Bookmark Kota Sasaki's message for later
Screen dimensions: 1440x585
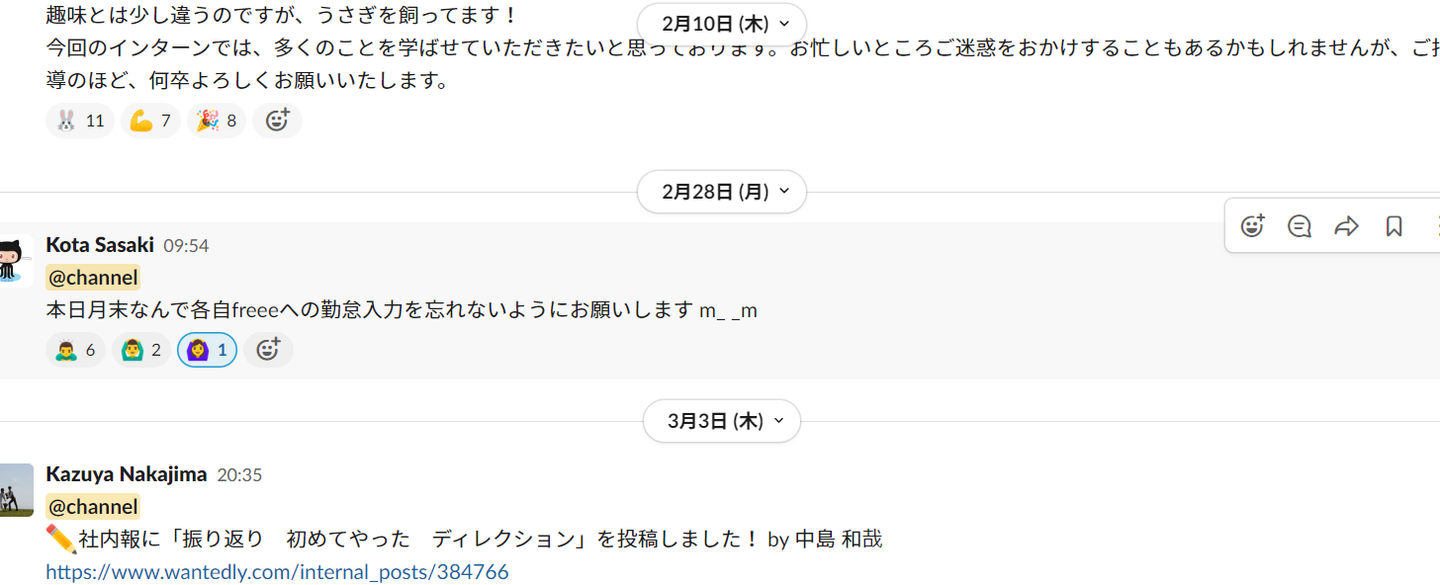coord(1394,226)
